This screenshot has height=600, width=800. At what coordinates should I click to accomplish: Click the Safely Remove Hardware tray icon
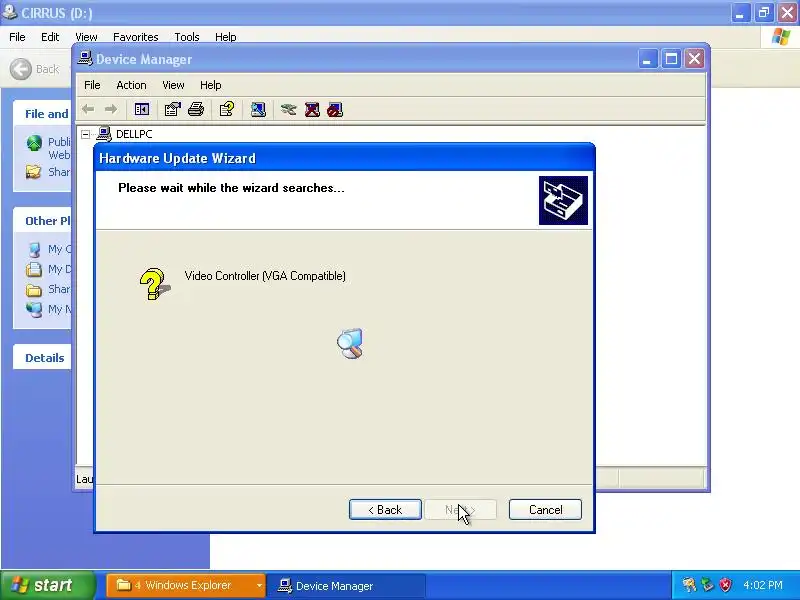coord(707,585)
